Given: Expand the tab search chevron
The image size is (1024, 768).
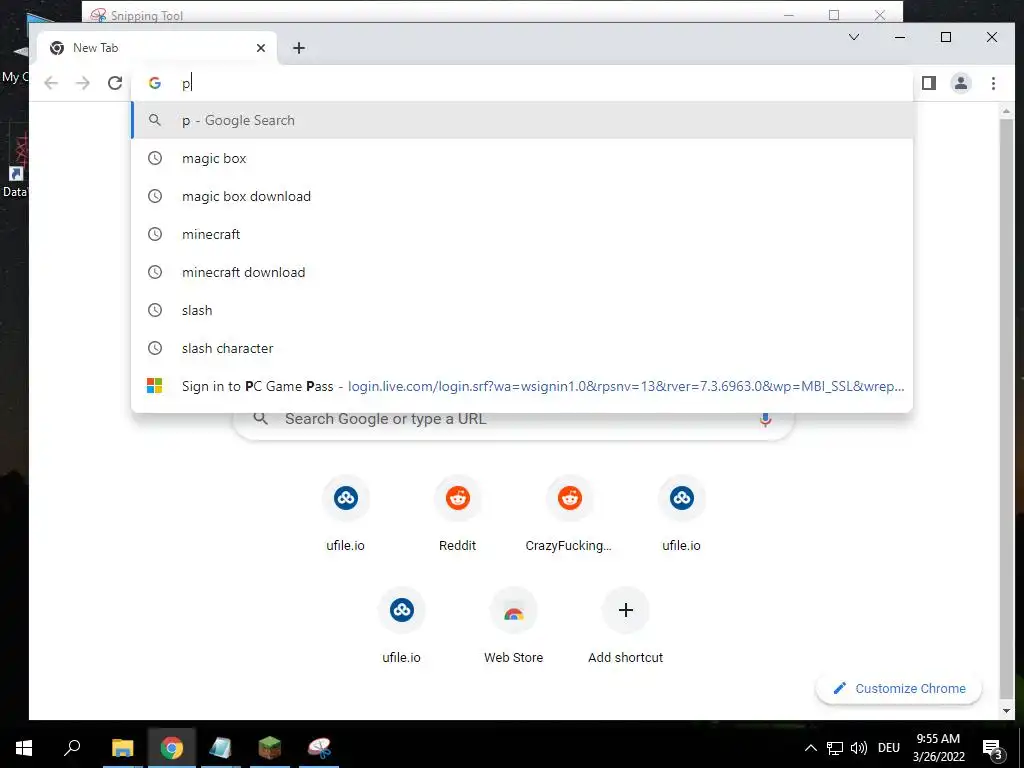Looking at the screenshot, I should 854,37.
